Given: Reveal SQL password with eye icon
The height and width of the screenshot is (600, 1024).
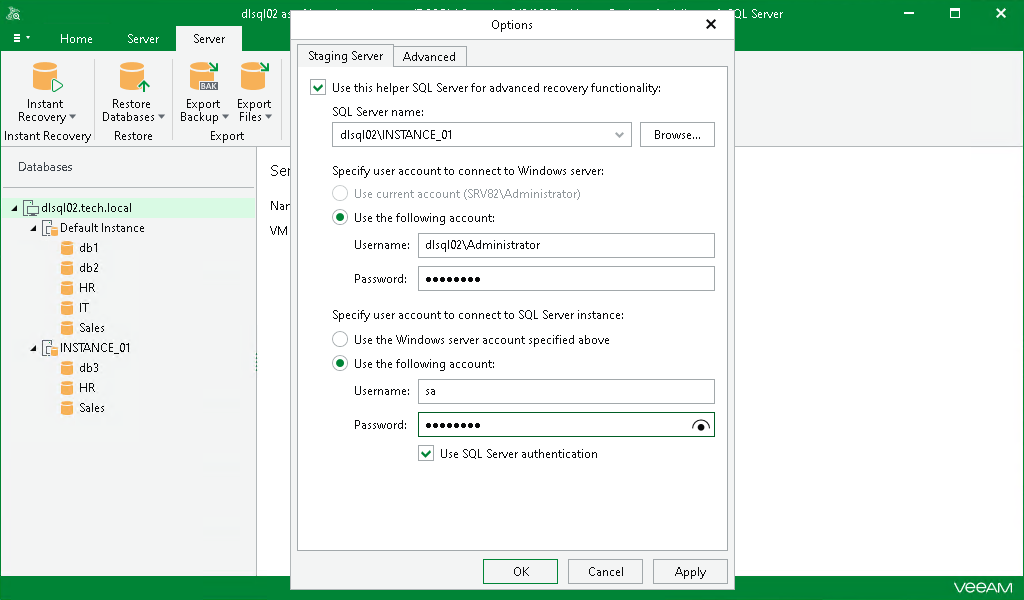Looking at the screenshot, I should coord(701,426).
